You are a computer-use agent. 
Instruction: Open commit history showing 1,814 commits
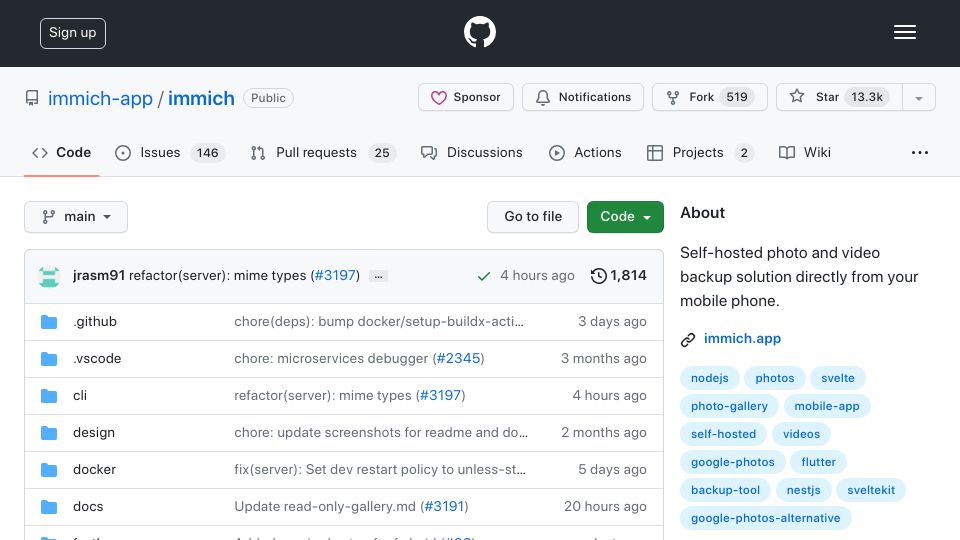click(618, 276)
